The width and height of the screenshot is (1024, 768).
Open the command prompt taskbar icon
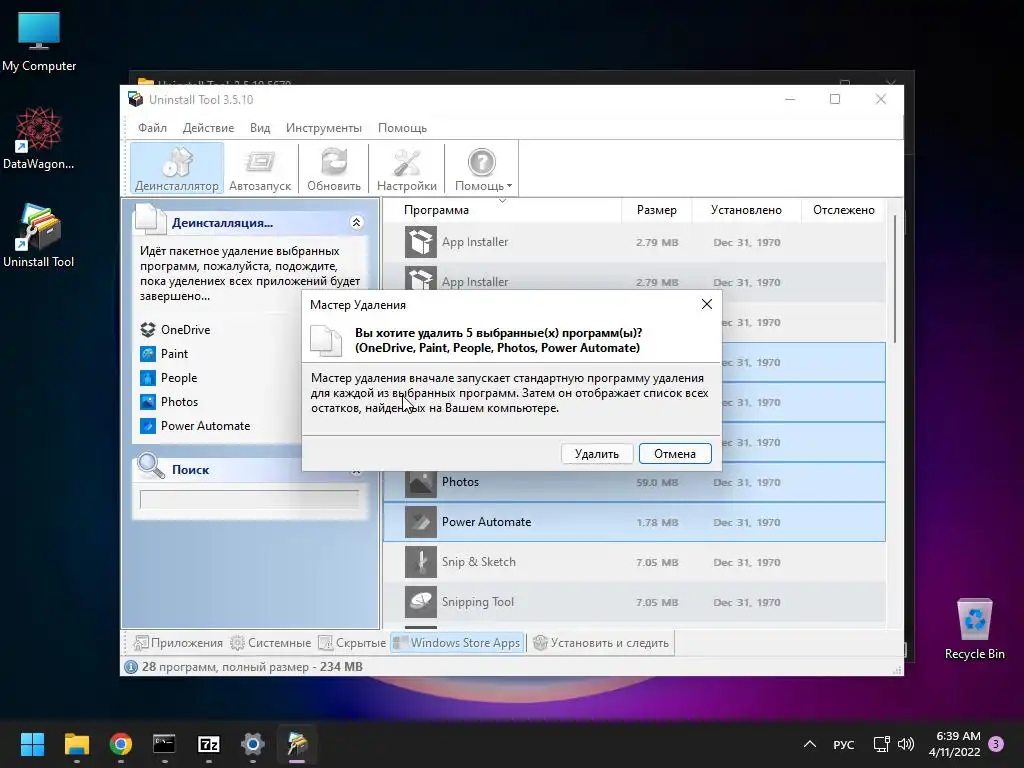click(165, 744)
